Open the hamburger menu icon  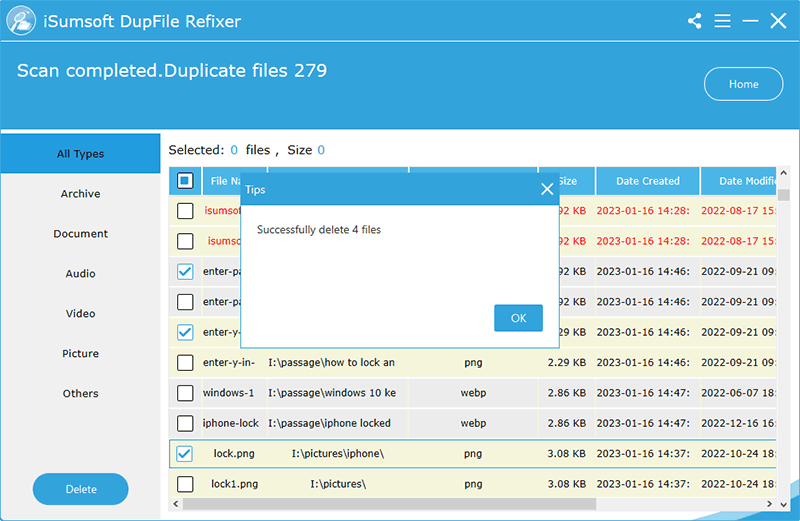click(x=722, y=21)
